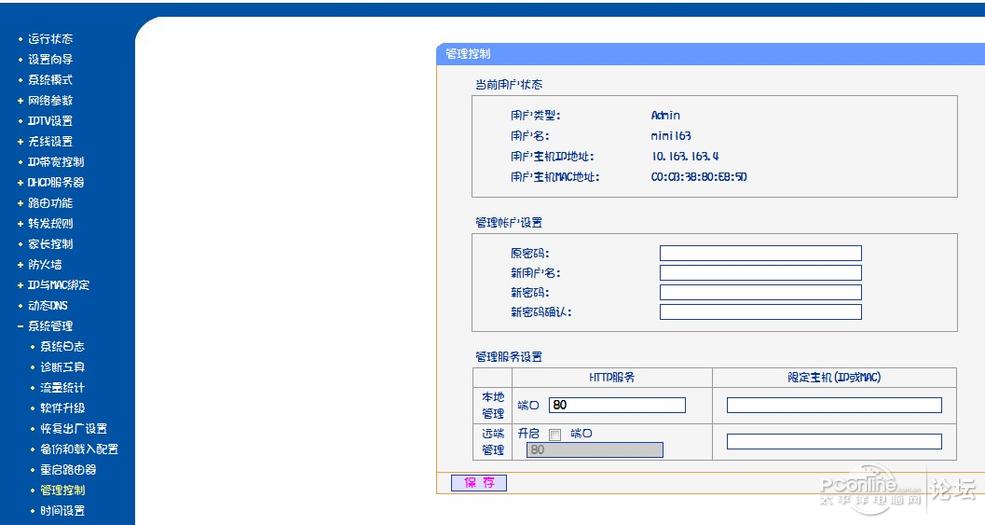Viewport: 985px width, 525px height.
Task: Click the 本地管理 限定主机 input field
Action: (834, 405)
